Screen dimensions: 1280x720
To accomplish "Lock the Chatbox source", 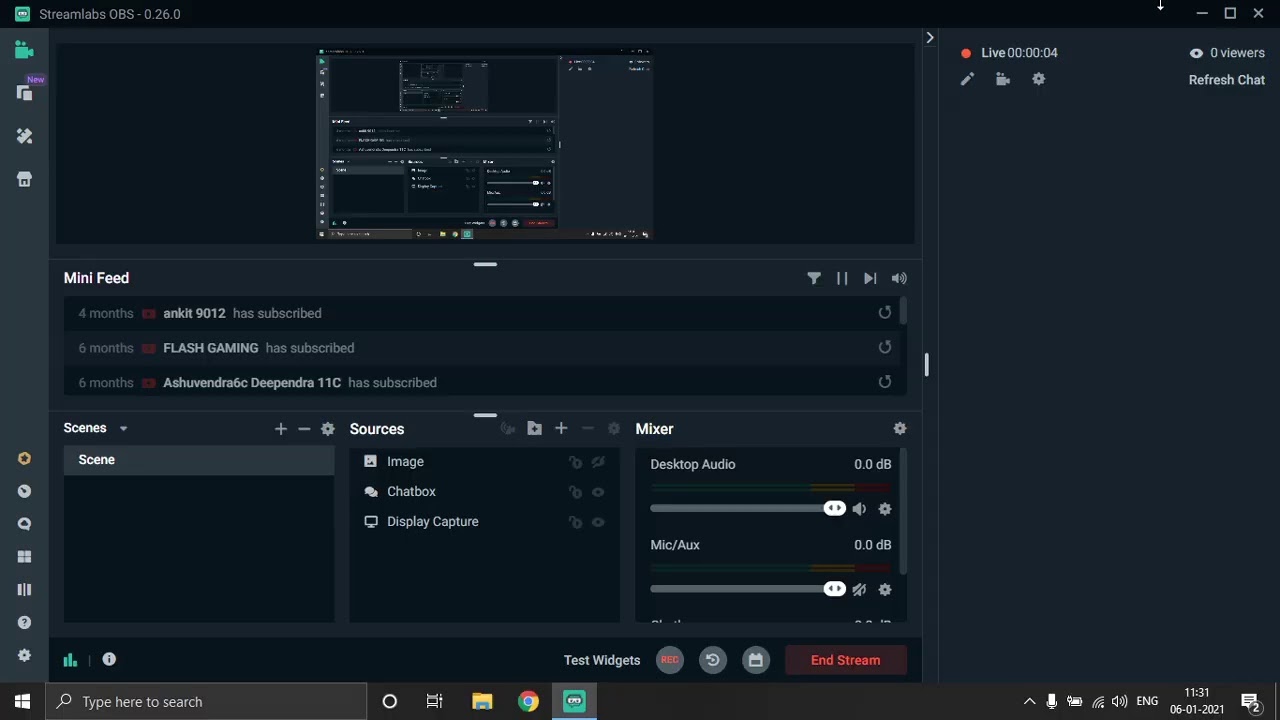I will (x=575, y=492).
